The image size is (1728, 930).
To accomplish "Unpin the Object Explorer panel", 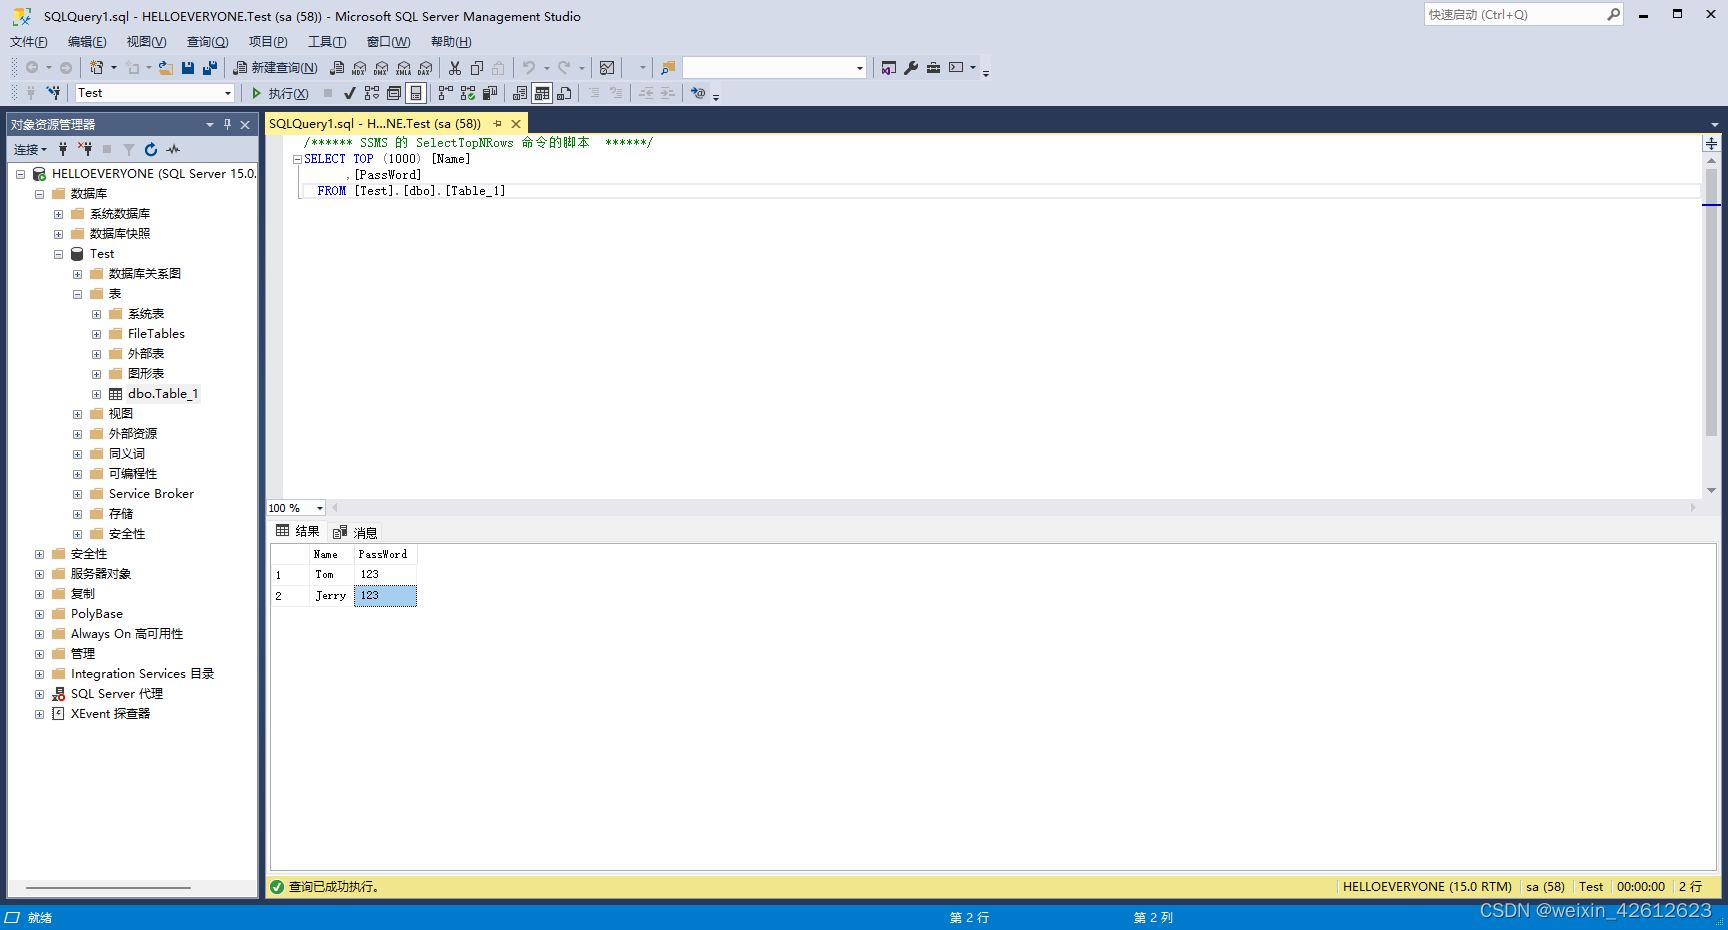I will click(x=228, y=124).
